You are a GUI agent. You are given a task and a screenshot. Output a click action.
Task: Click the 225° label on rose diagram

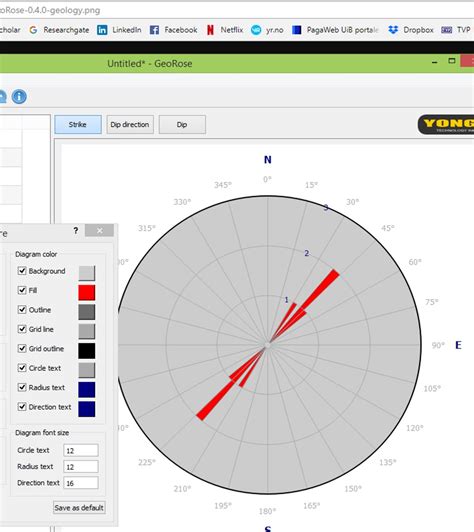coord(147,462)
